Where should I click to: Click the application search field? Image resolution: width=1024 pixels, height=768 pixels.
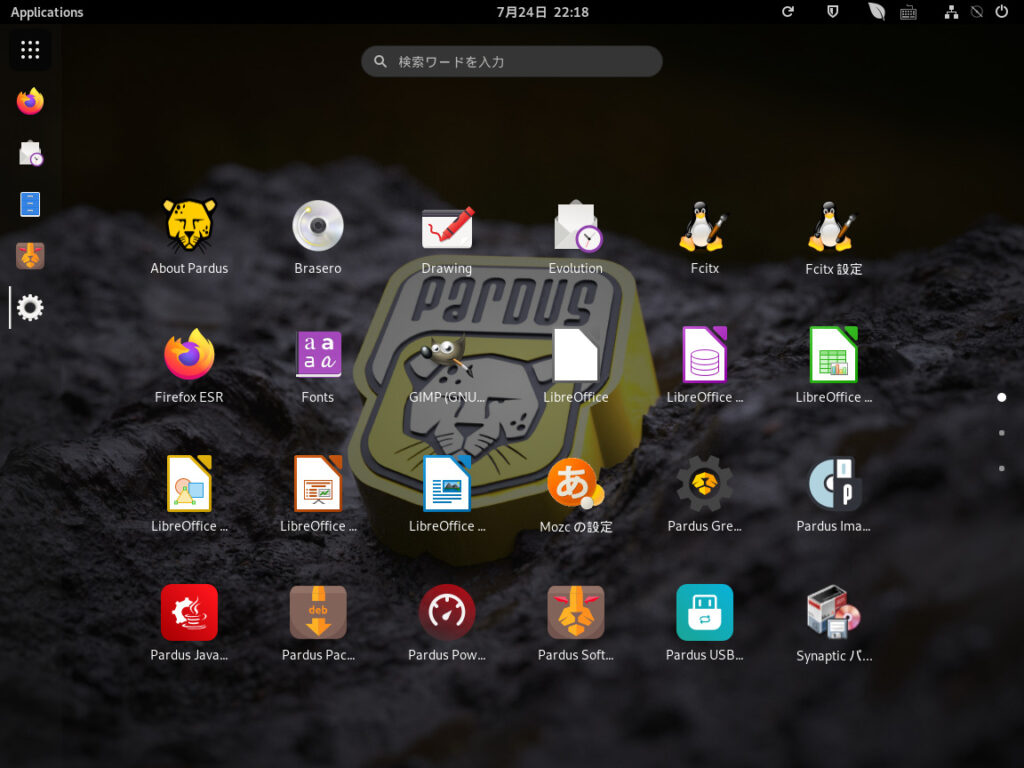click(512, 62)
